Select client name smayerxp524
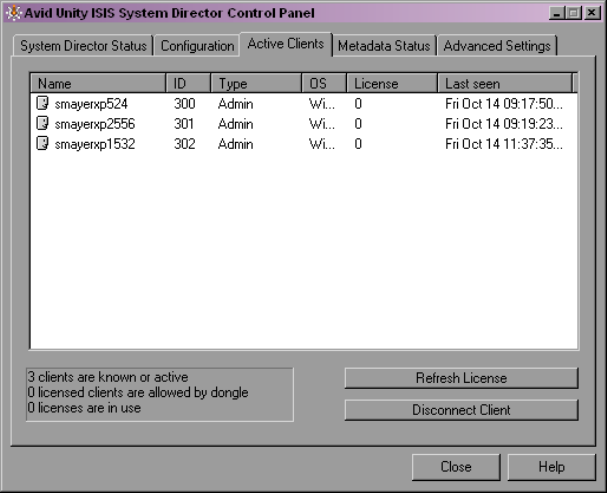 (x=91, y=104)
